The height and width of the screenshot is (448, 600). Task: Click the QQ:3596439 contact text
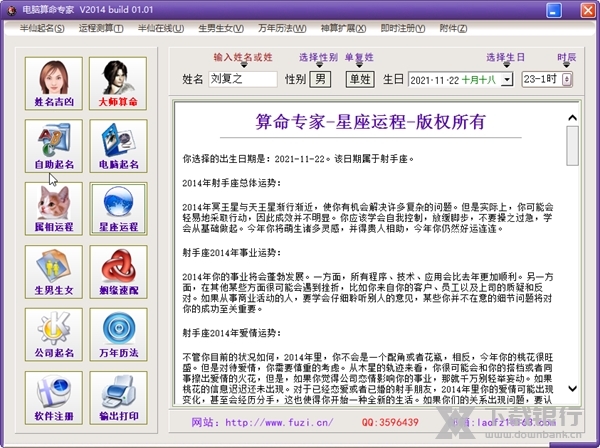(390, 422)
